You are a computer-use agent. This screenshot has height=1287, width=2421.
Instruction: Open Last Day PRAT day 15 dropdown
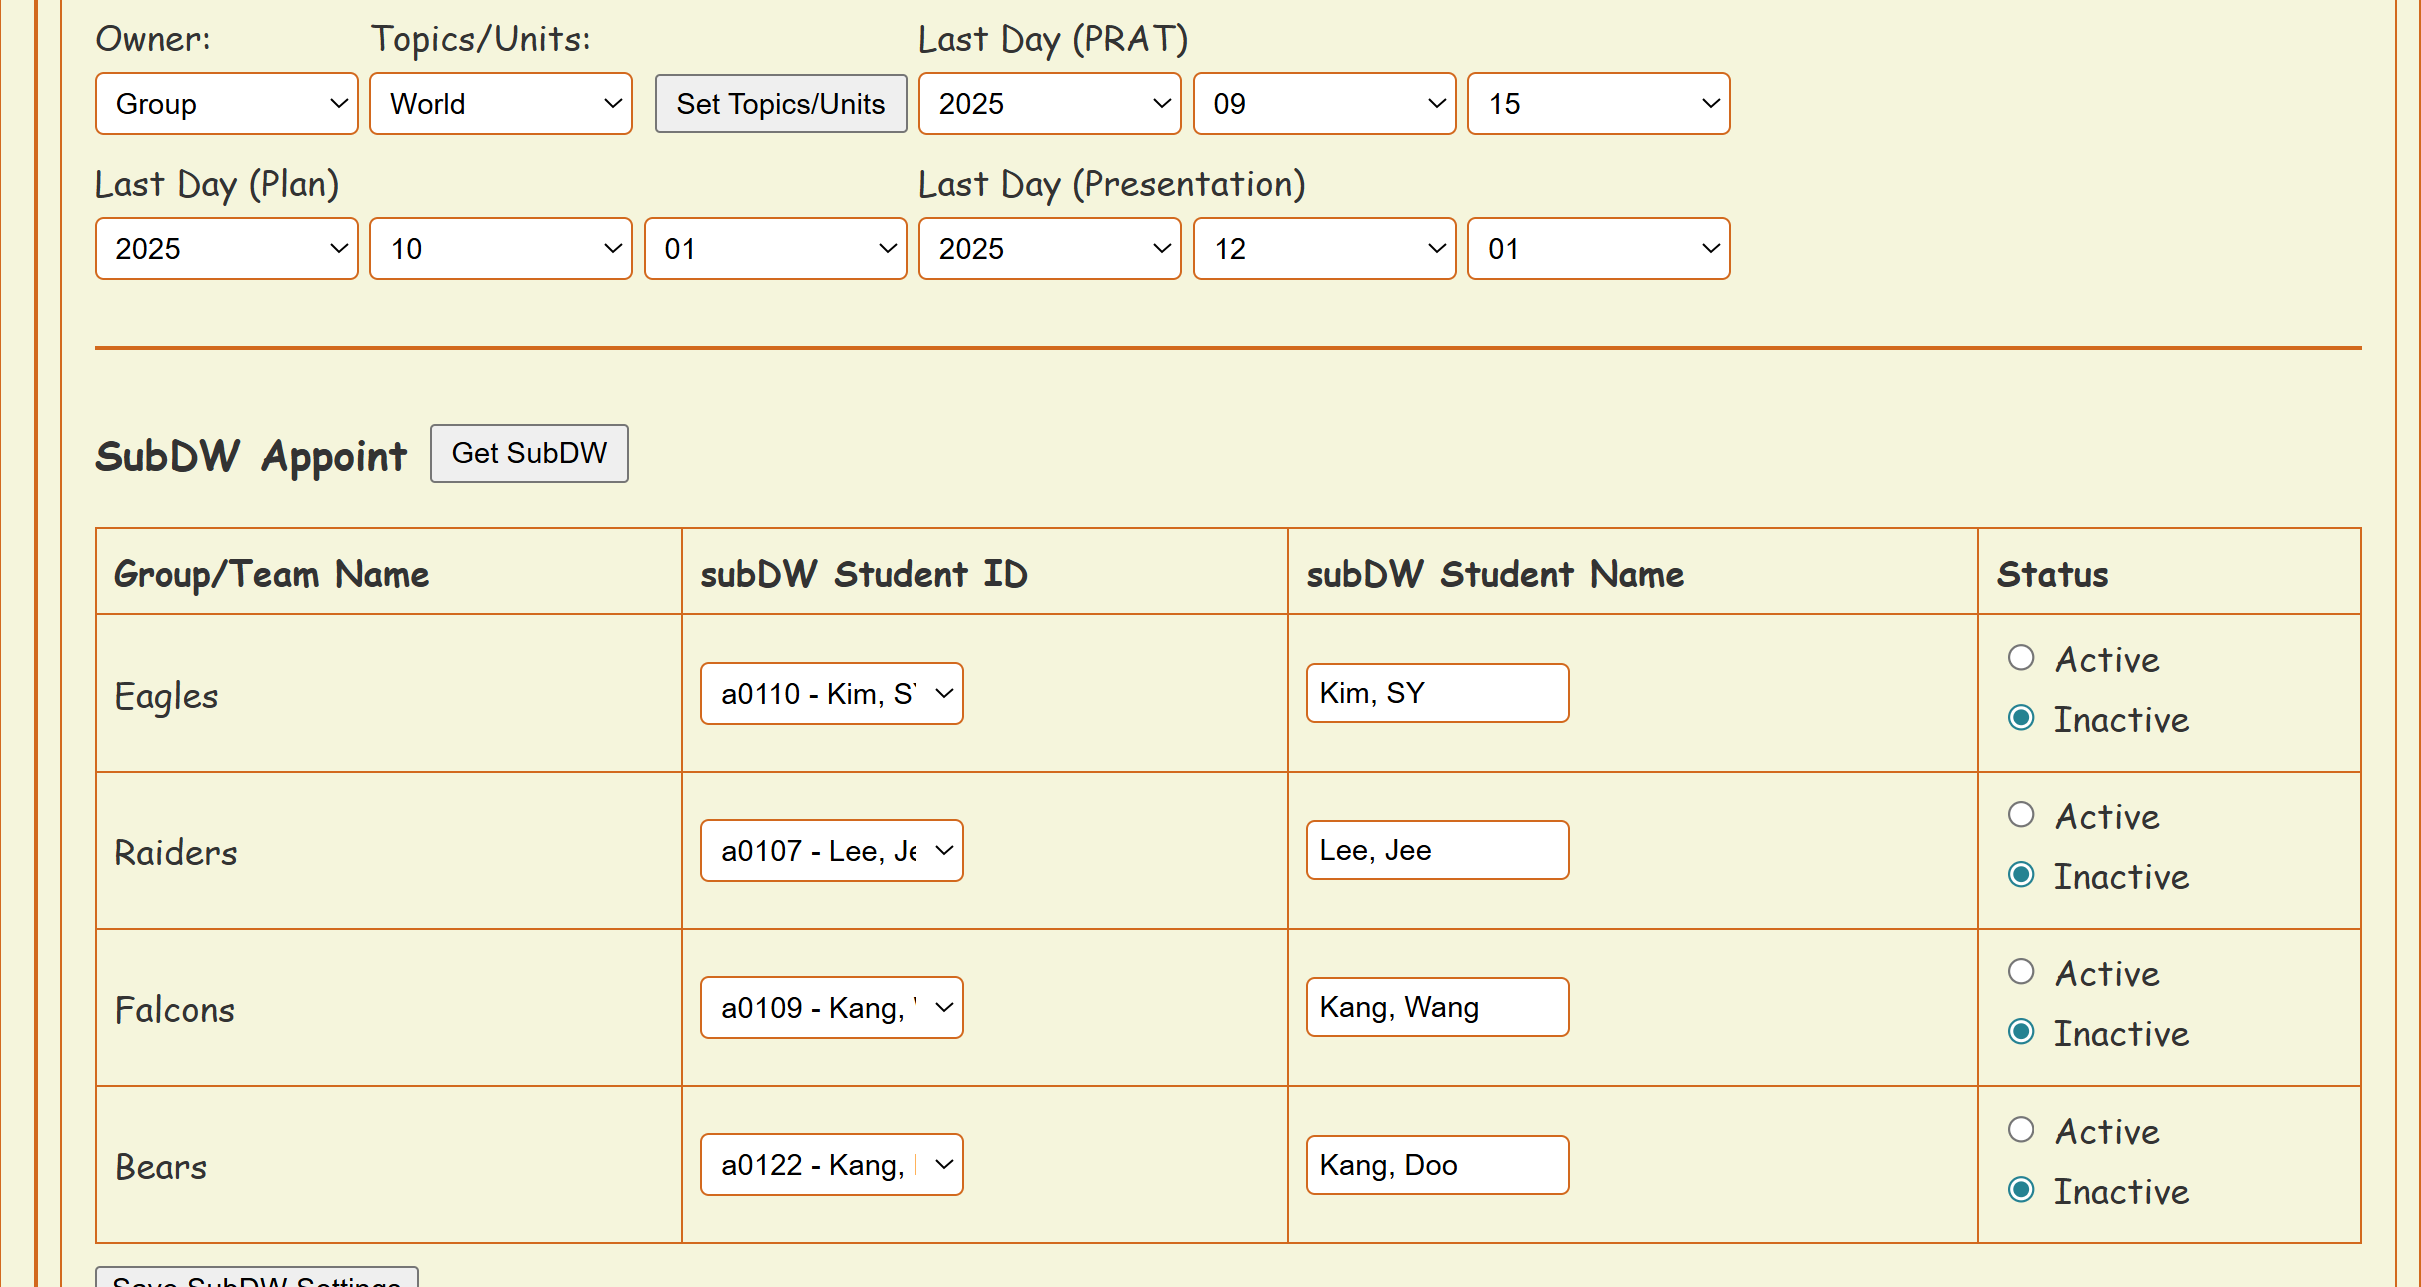(x=1598, y=103)
